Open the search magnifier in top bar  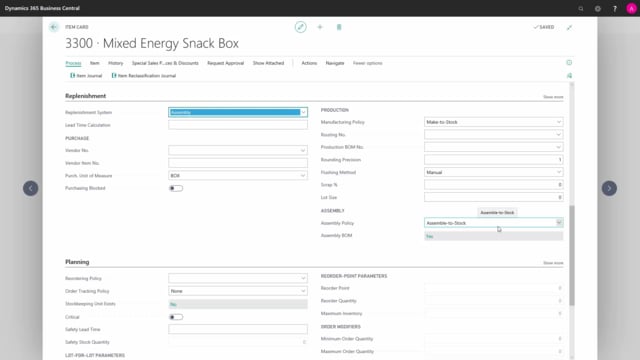point(581,8)
